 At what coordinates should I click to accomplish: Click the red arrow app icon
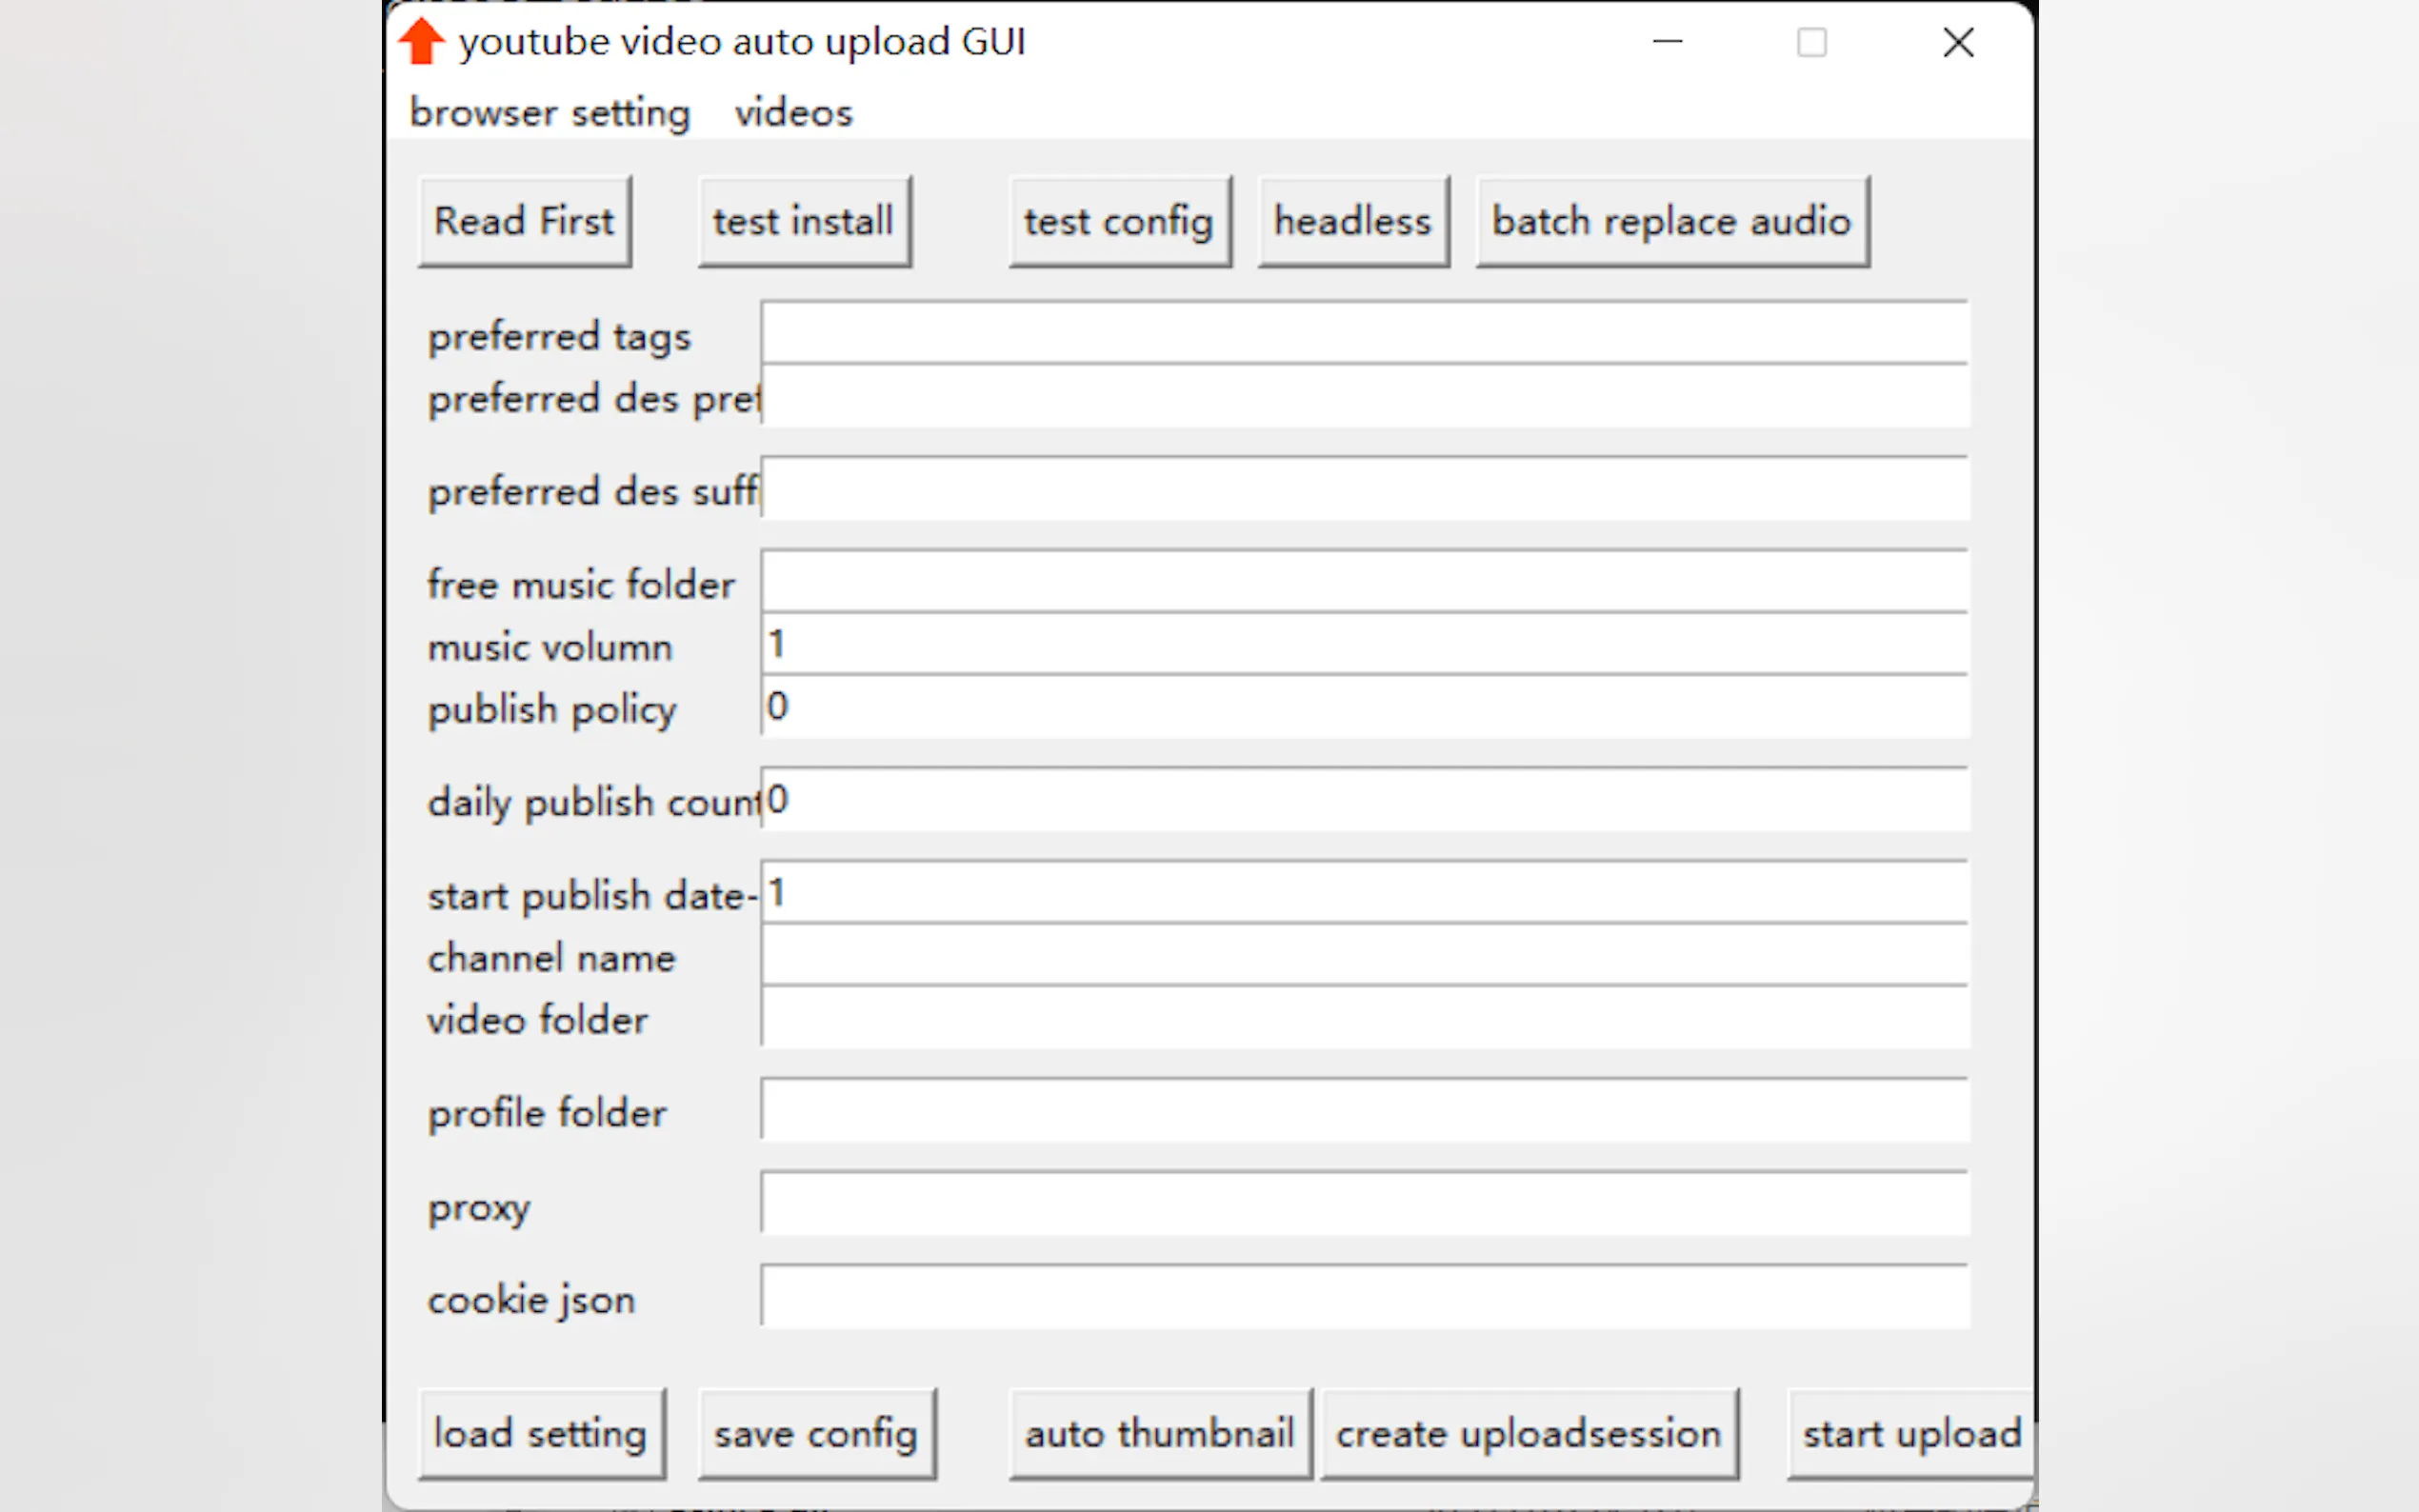pos(421,42)
